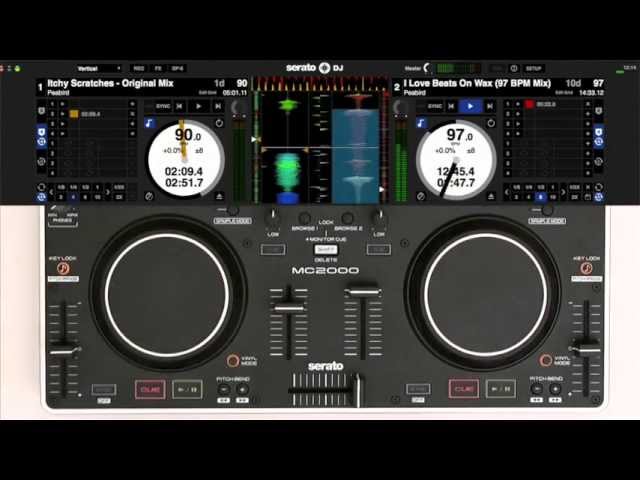Click deck 1 bottom-most side panel tab icon
640x480 pixels.
click(42, 162)
